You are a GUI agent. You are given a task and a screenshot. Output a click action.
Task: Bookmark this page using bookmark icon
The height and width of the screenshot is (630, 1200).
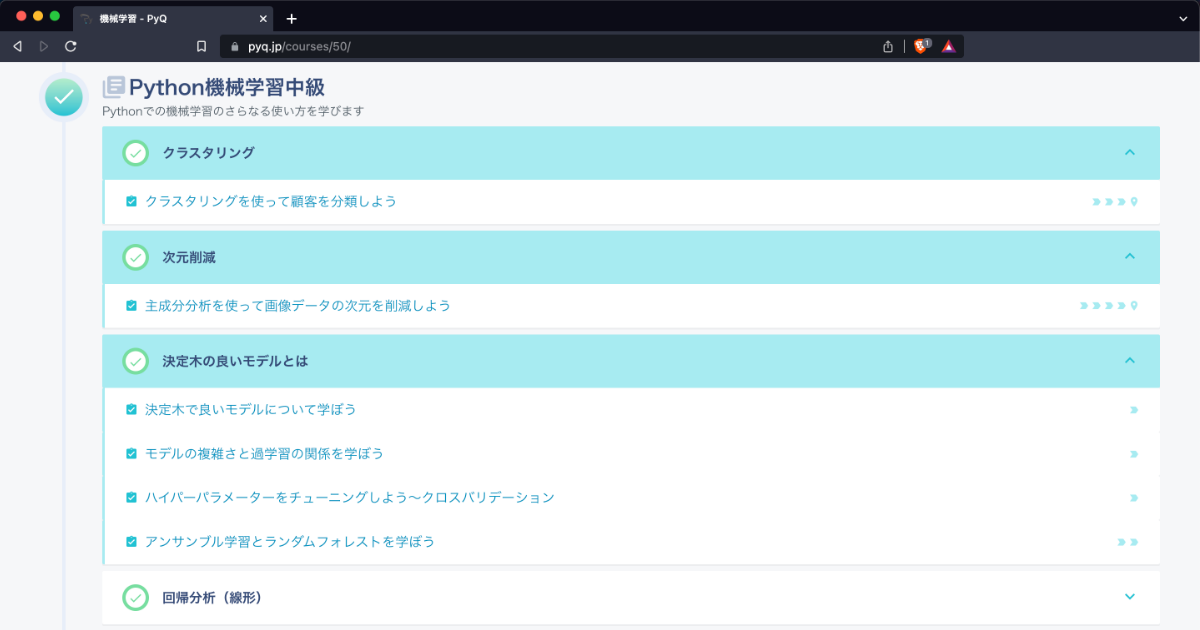[x=201, y=46]
